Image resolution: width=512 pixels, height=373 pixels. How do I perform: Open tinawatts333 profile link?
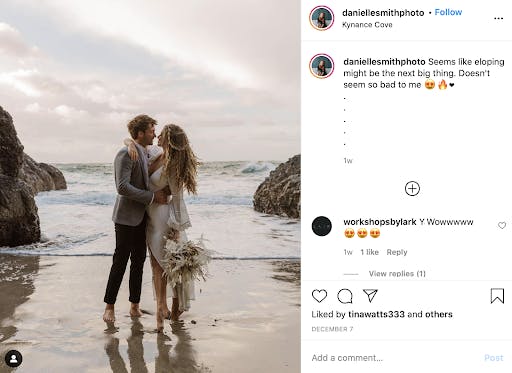376,314
